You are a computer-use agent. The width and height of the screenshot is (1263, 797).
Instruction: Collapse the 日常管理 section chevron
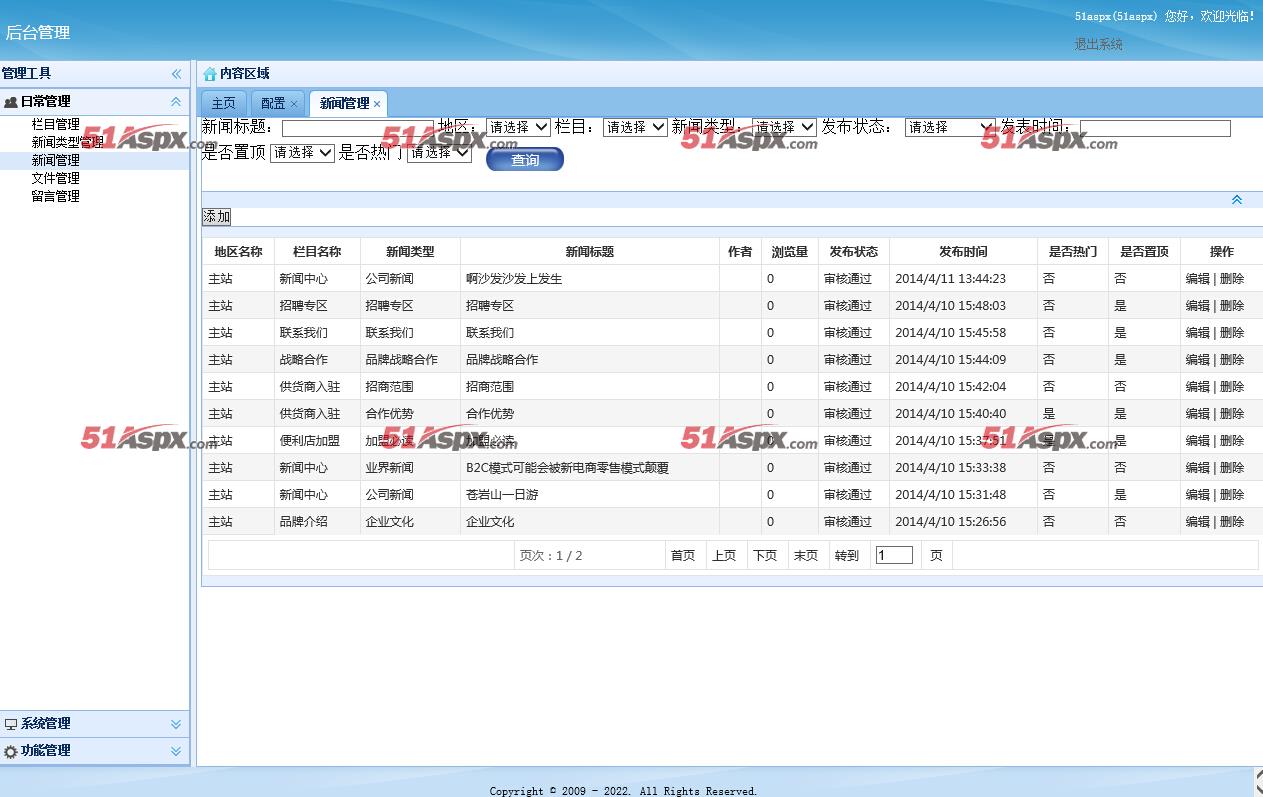point(176,102)
